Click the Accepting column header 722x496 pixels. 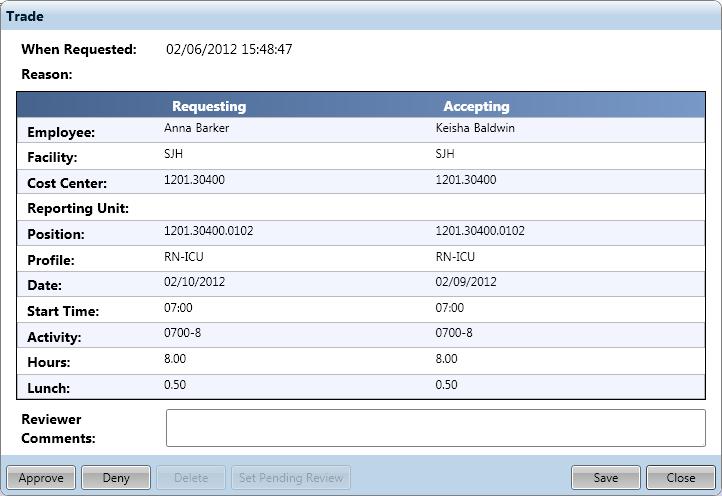[x=476, y=106]
